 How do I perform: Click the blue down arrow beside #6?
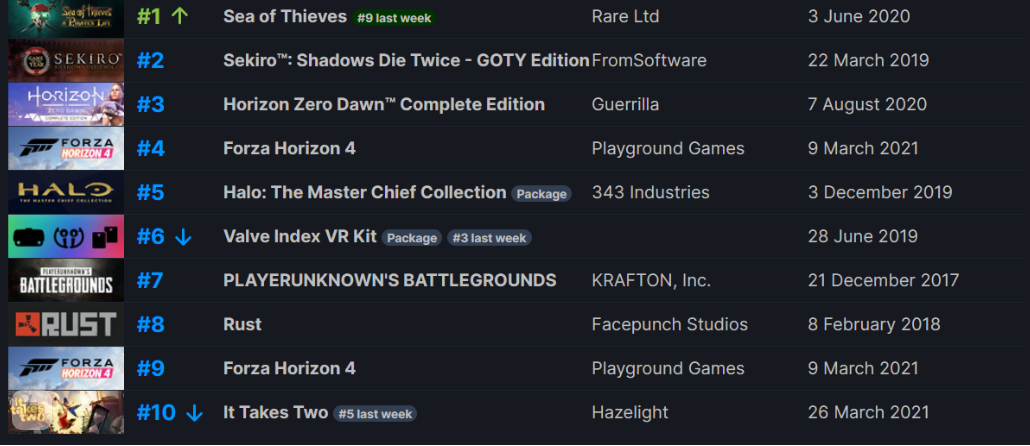point(183,237)
